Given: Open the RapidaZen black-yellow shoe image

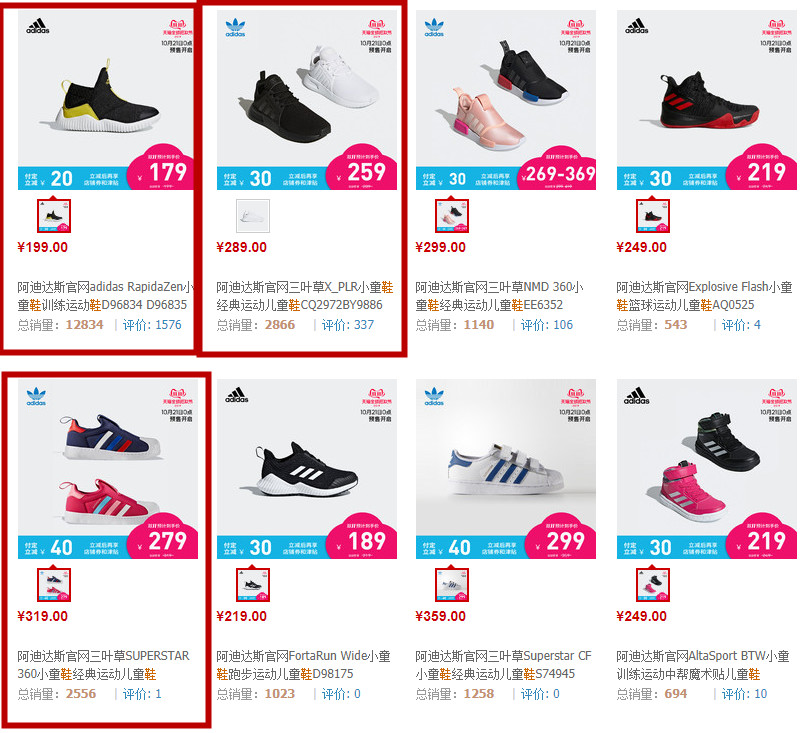Looking at the screenshot, I should (x=105, y=100).
